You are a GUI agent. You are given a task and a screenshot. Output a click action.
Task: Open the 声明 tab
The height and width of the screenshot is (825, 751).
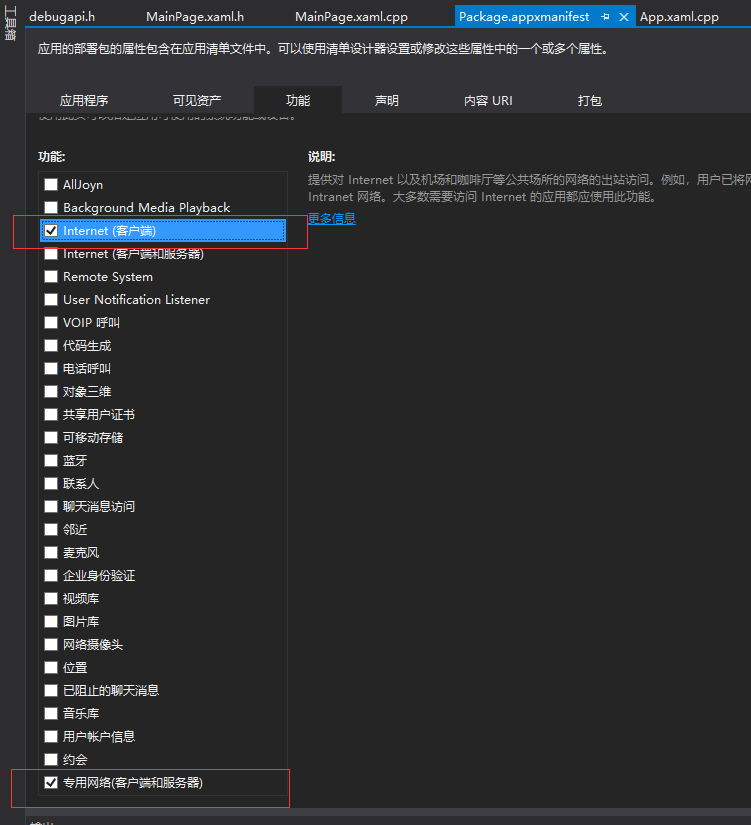coord(386,101)
